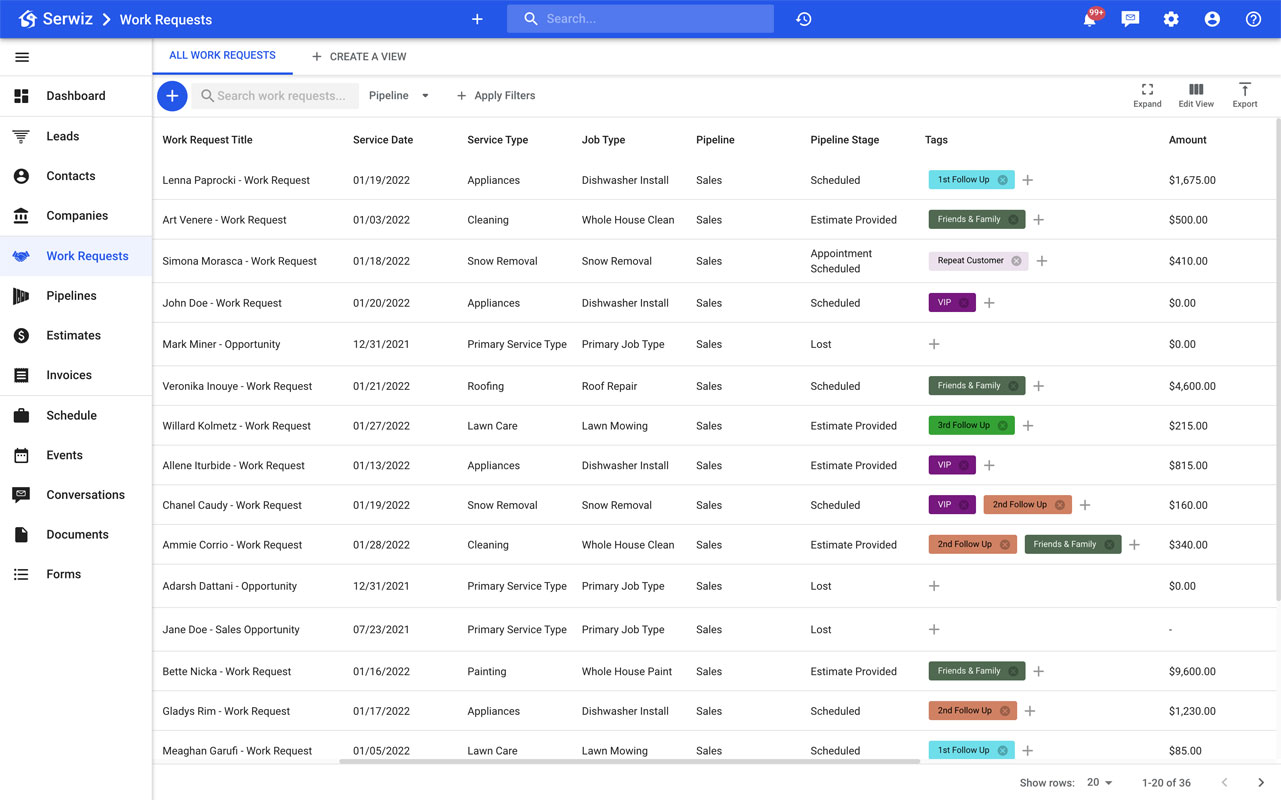
Task: Remove the Repeat Customer tag from Simona Morasca
Action: [x=1016, y=261]
